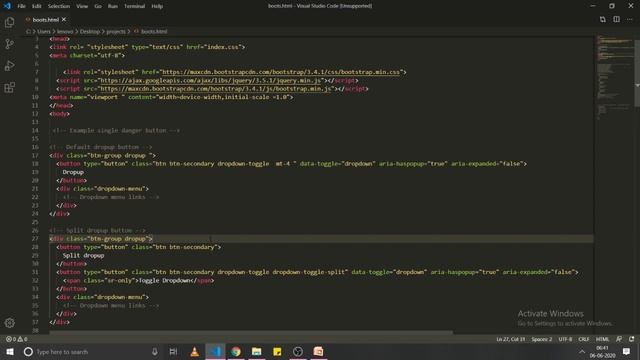640x360 pixels.
Task: Open the View menu
Action: point(82,6)
